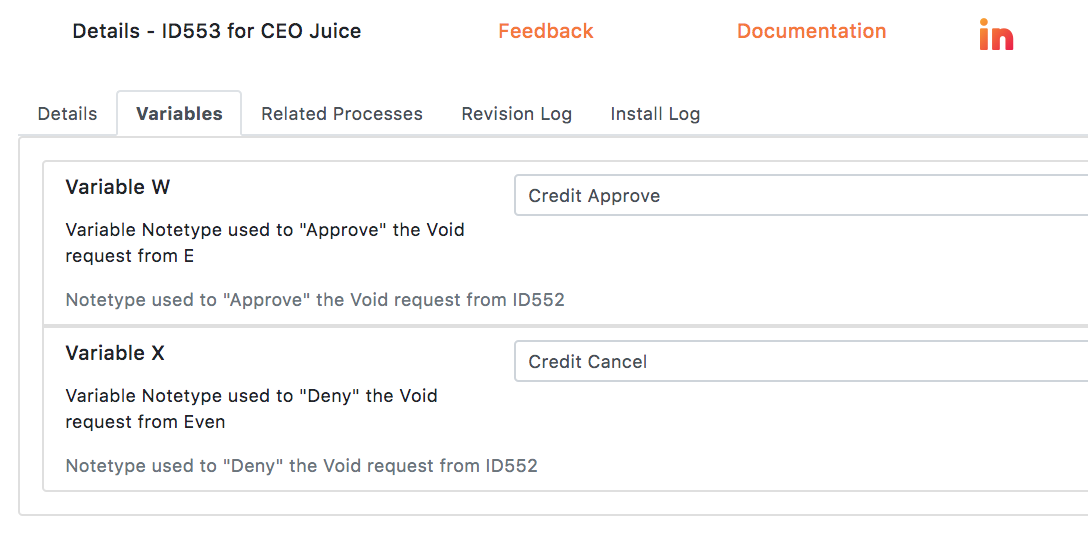Switch to the Details tab
Viewport: 1088px width, 546px height.
[x=67, y=114]
